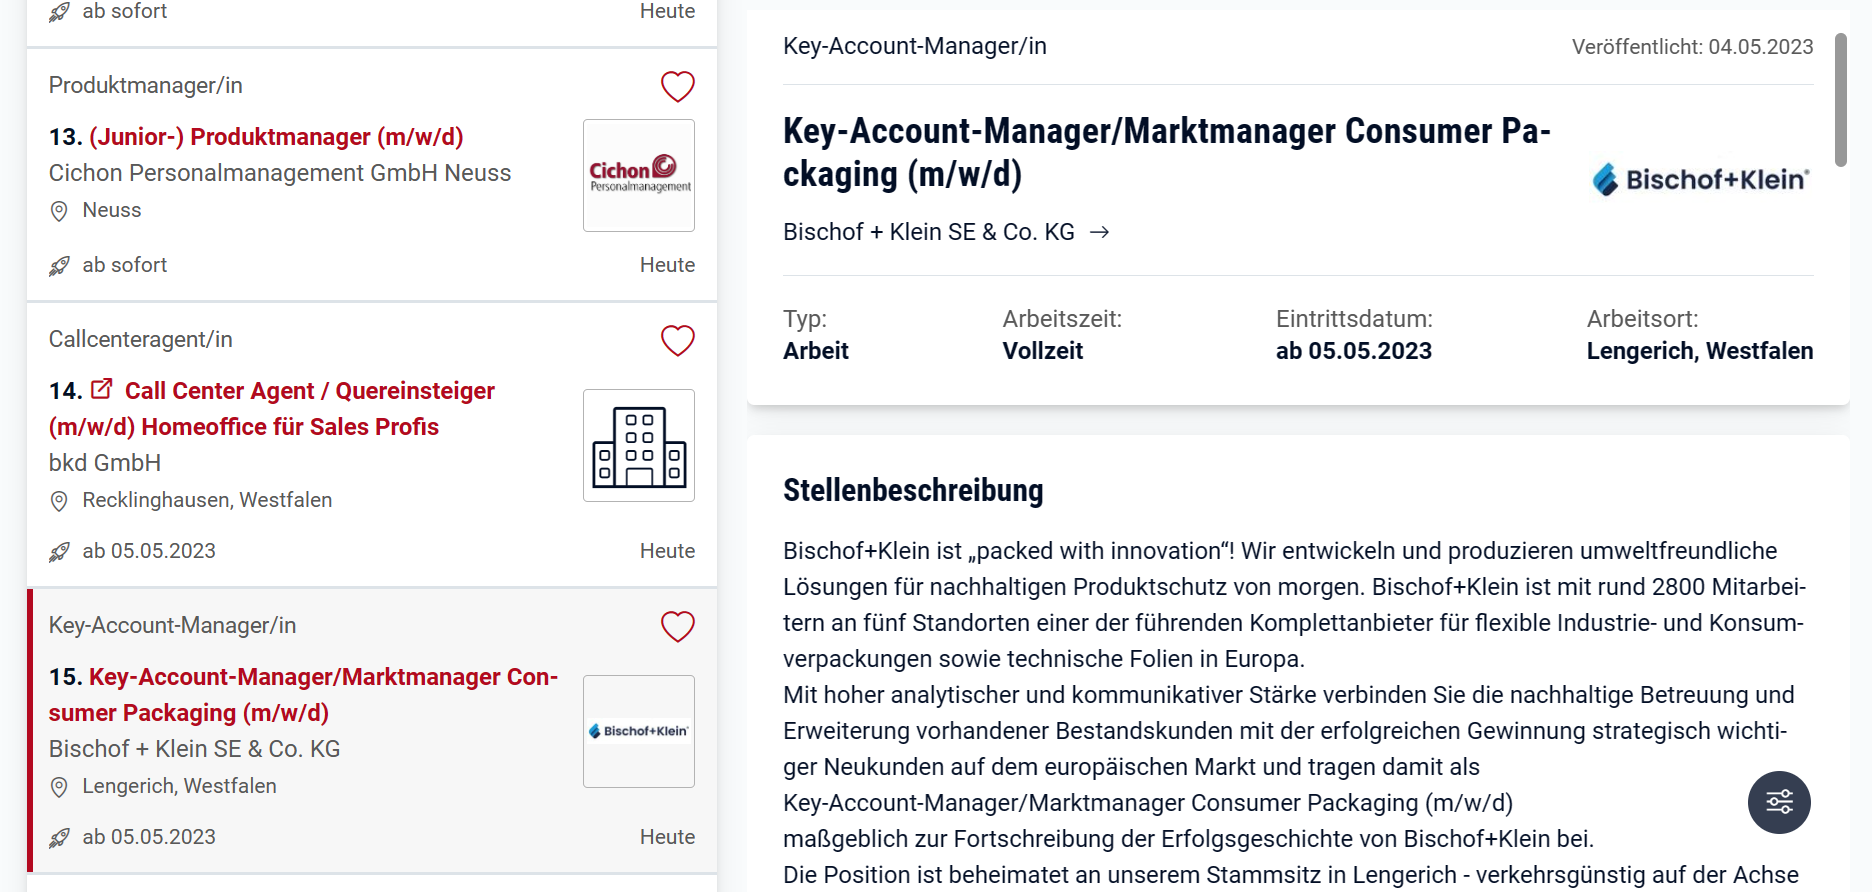1872x892 pixels.
Task: Click the location pin beside Lengerich, Westfalen in list
Action: tap(59, 787)
